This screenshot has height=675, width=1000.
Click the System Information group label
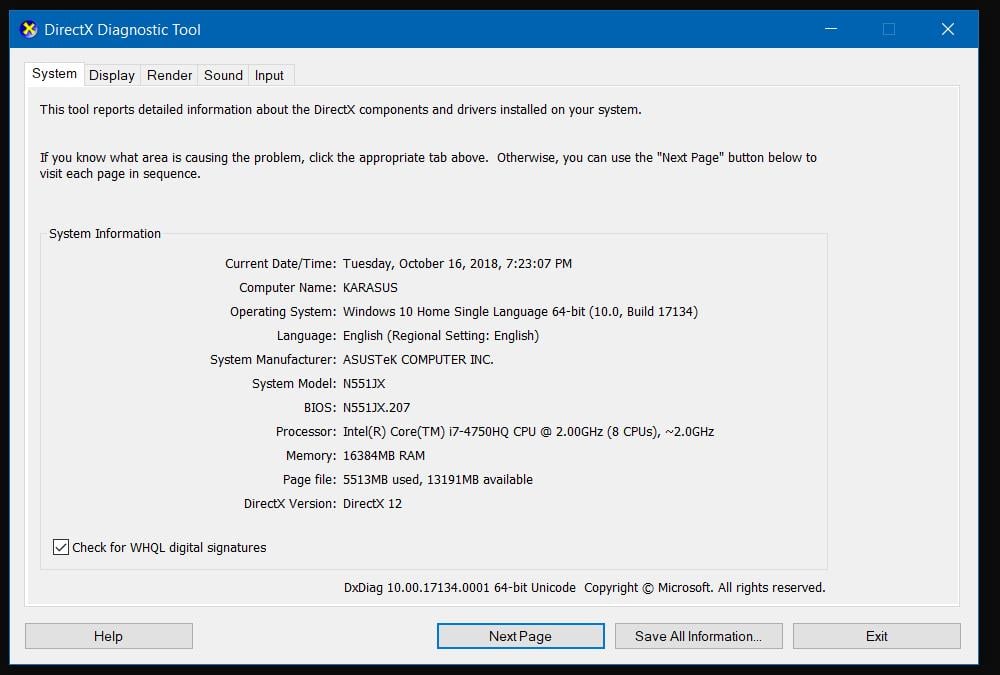(105, 234)
